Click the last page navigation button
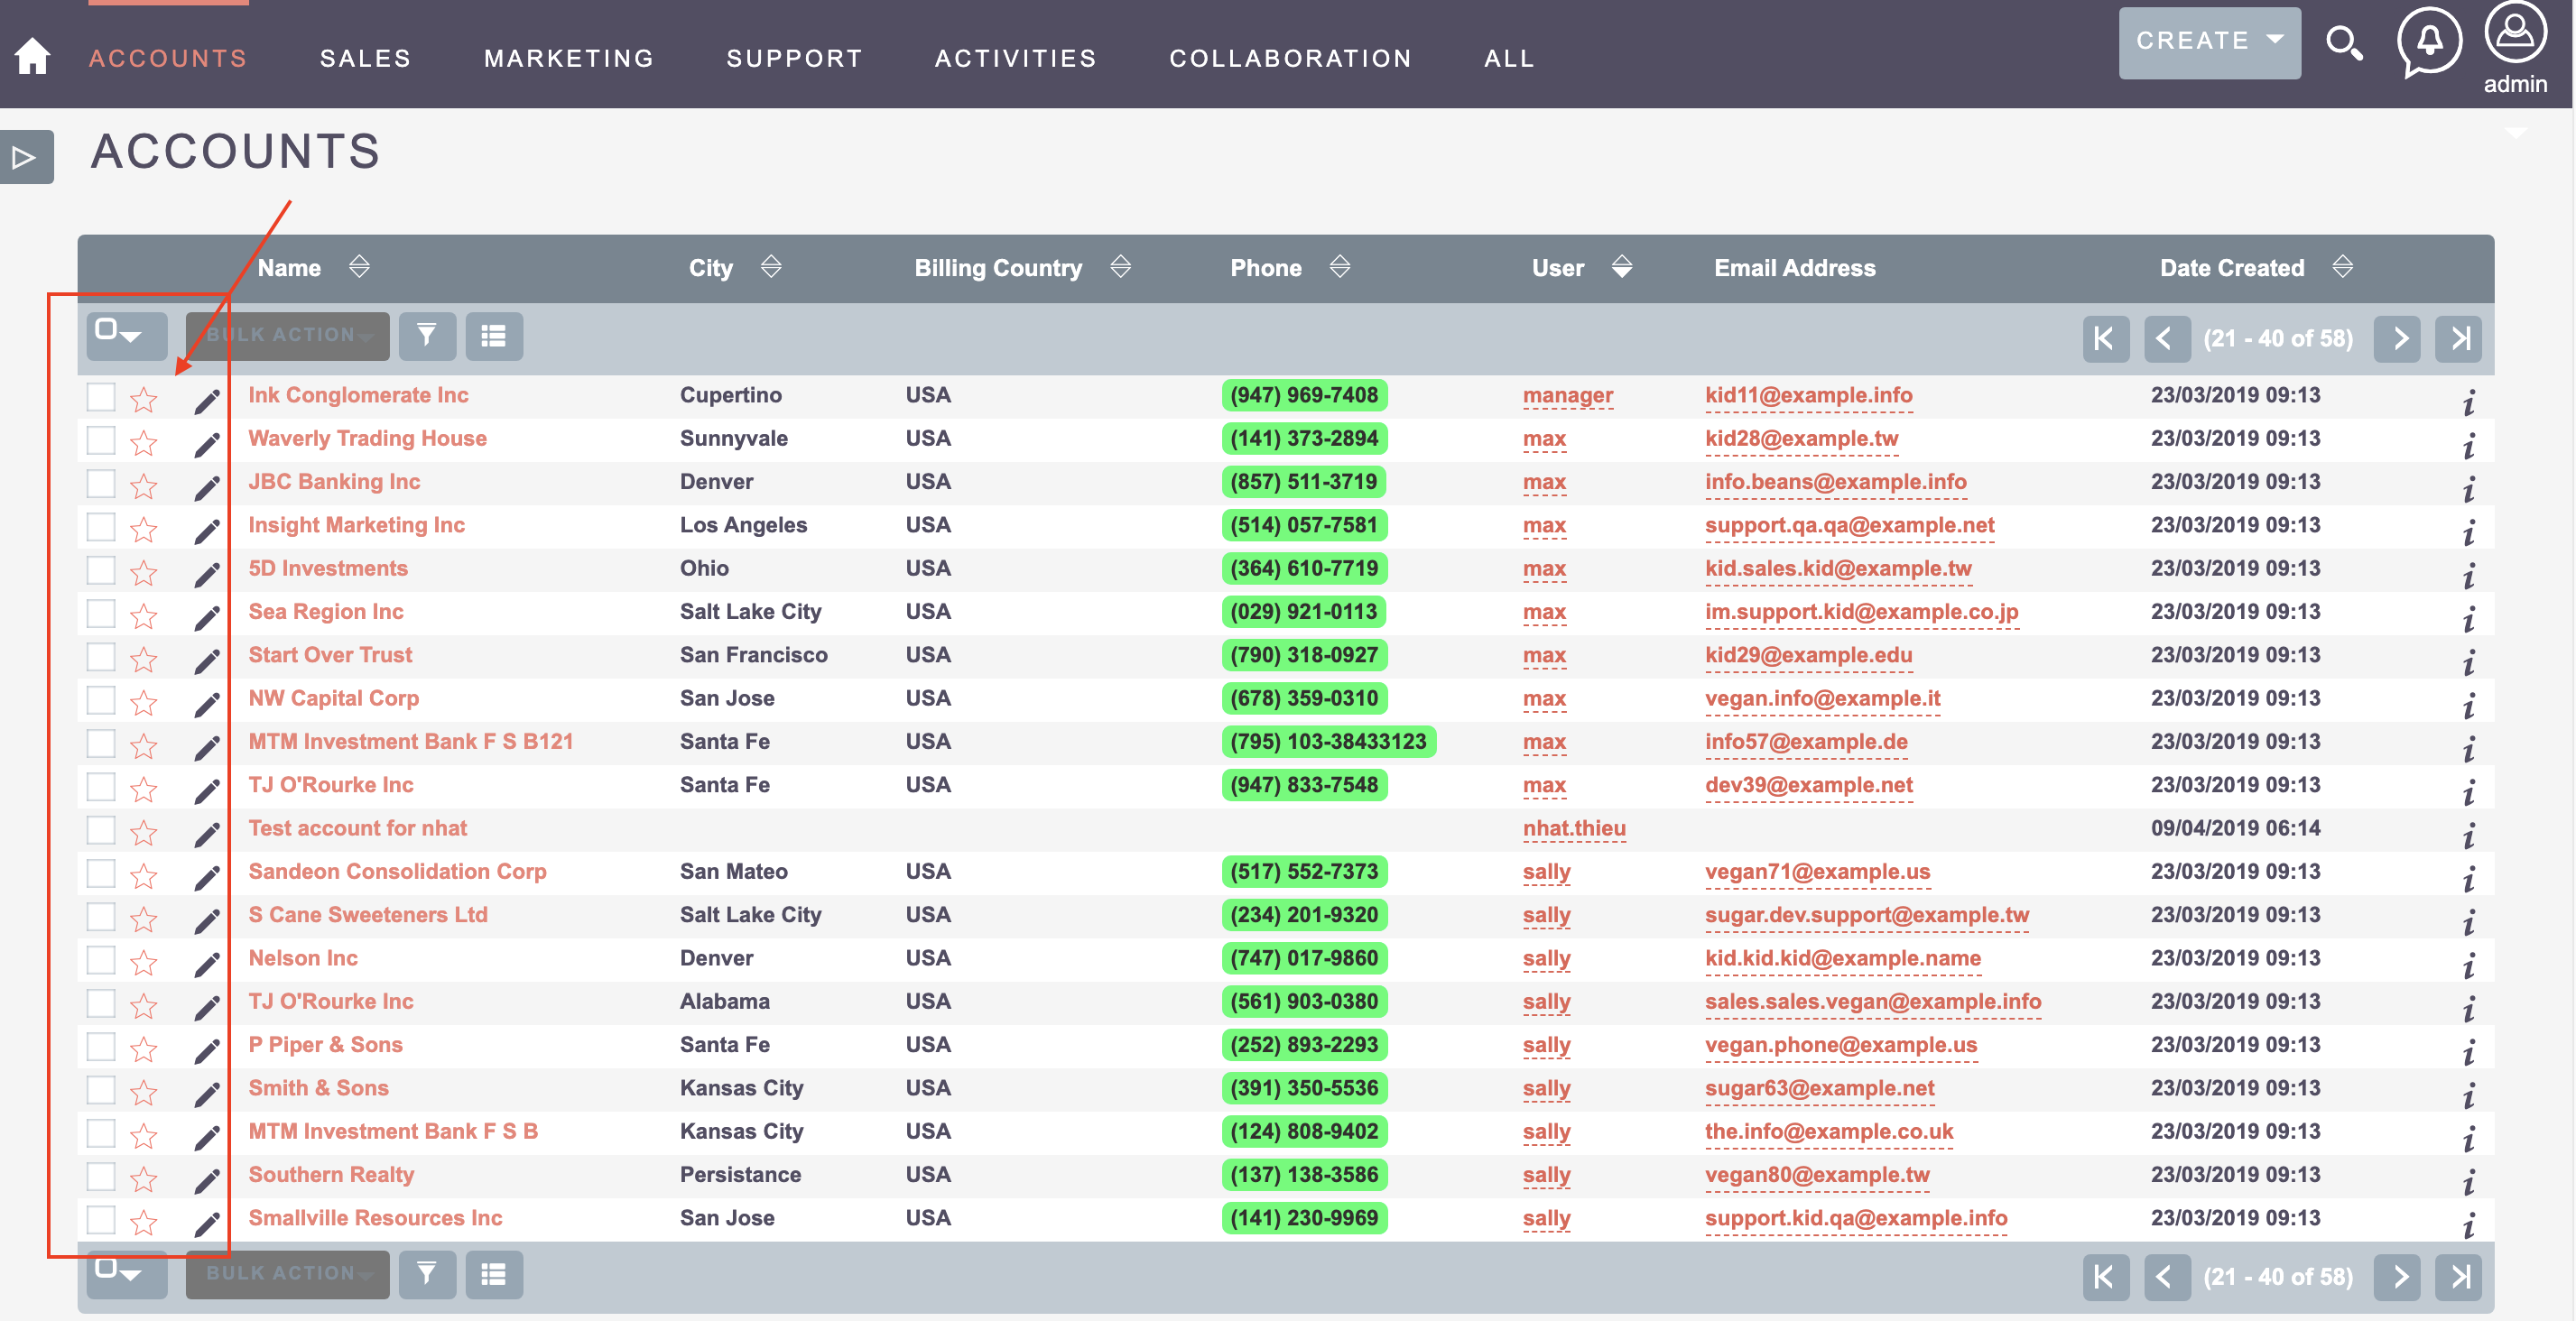Image resolution: width=2576 pixels, height=1321 pixels. 2461,334
